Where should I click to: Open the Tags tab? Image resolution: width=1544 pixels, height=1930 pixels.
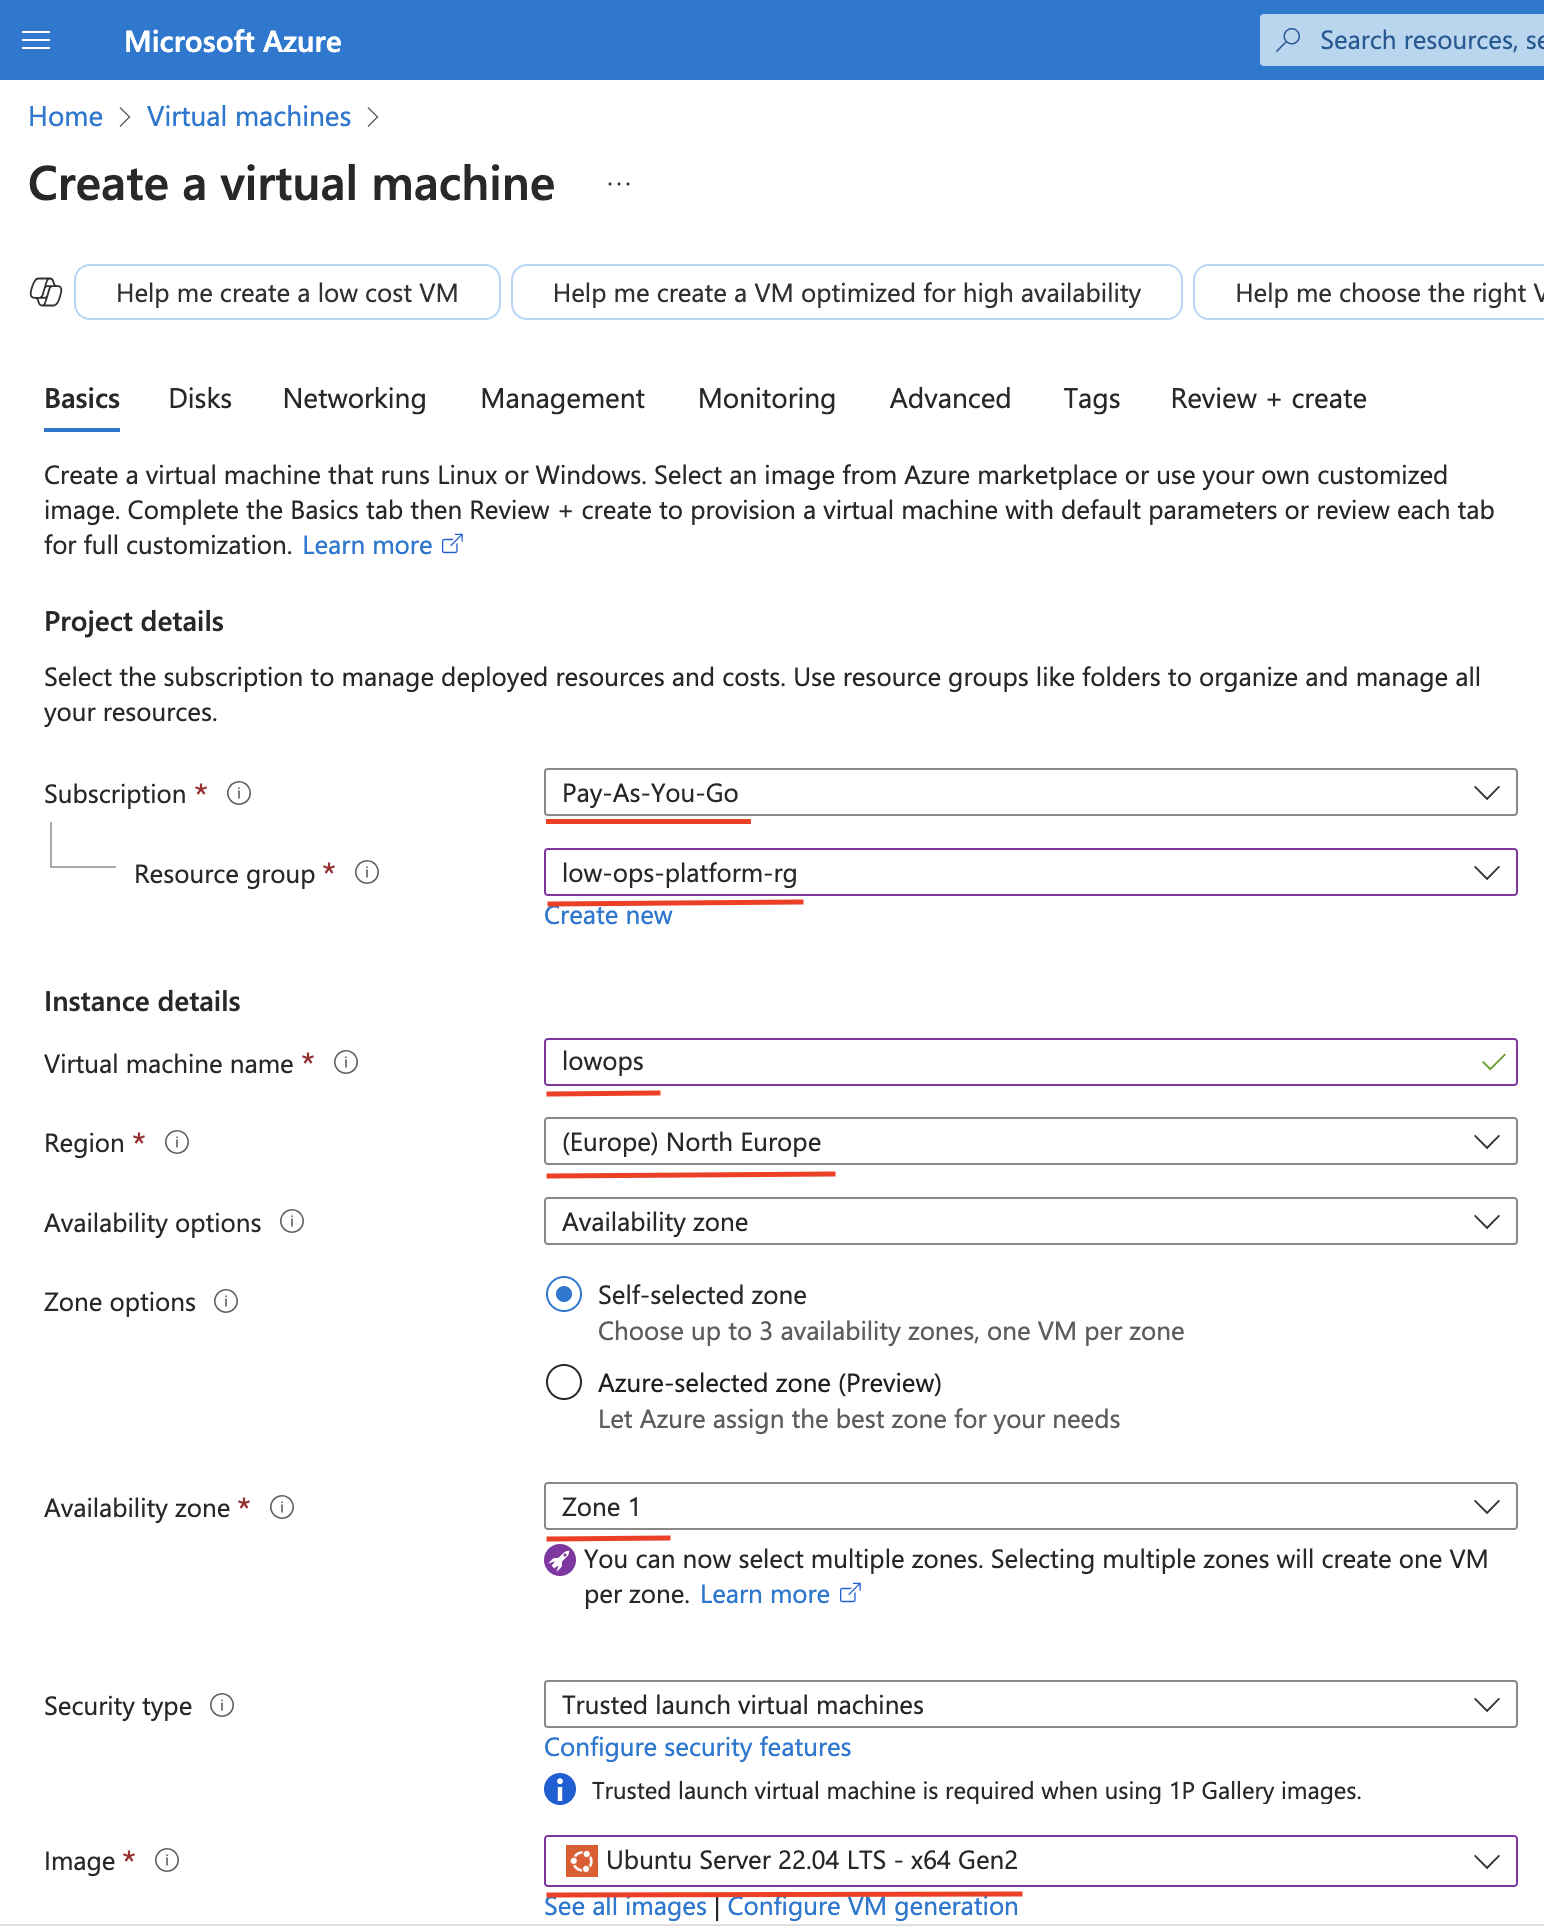click(x=1091, y=399)
